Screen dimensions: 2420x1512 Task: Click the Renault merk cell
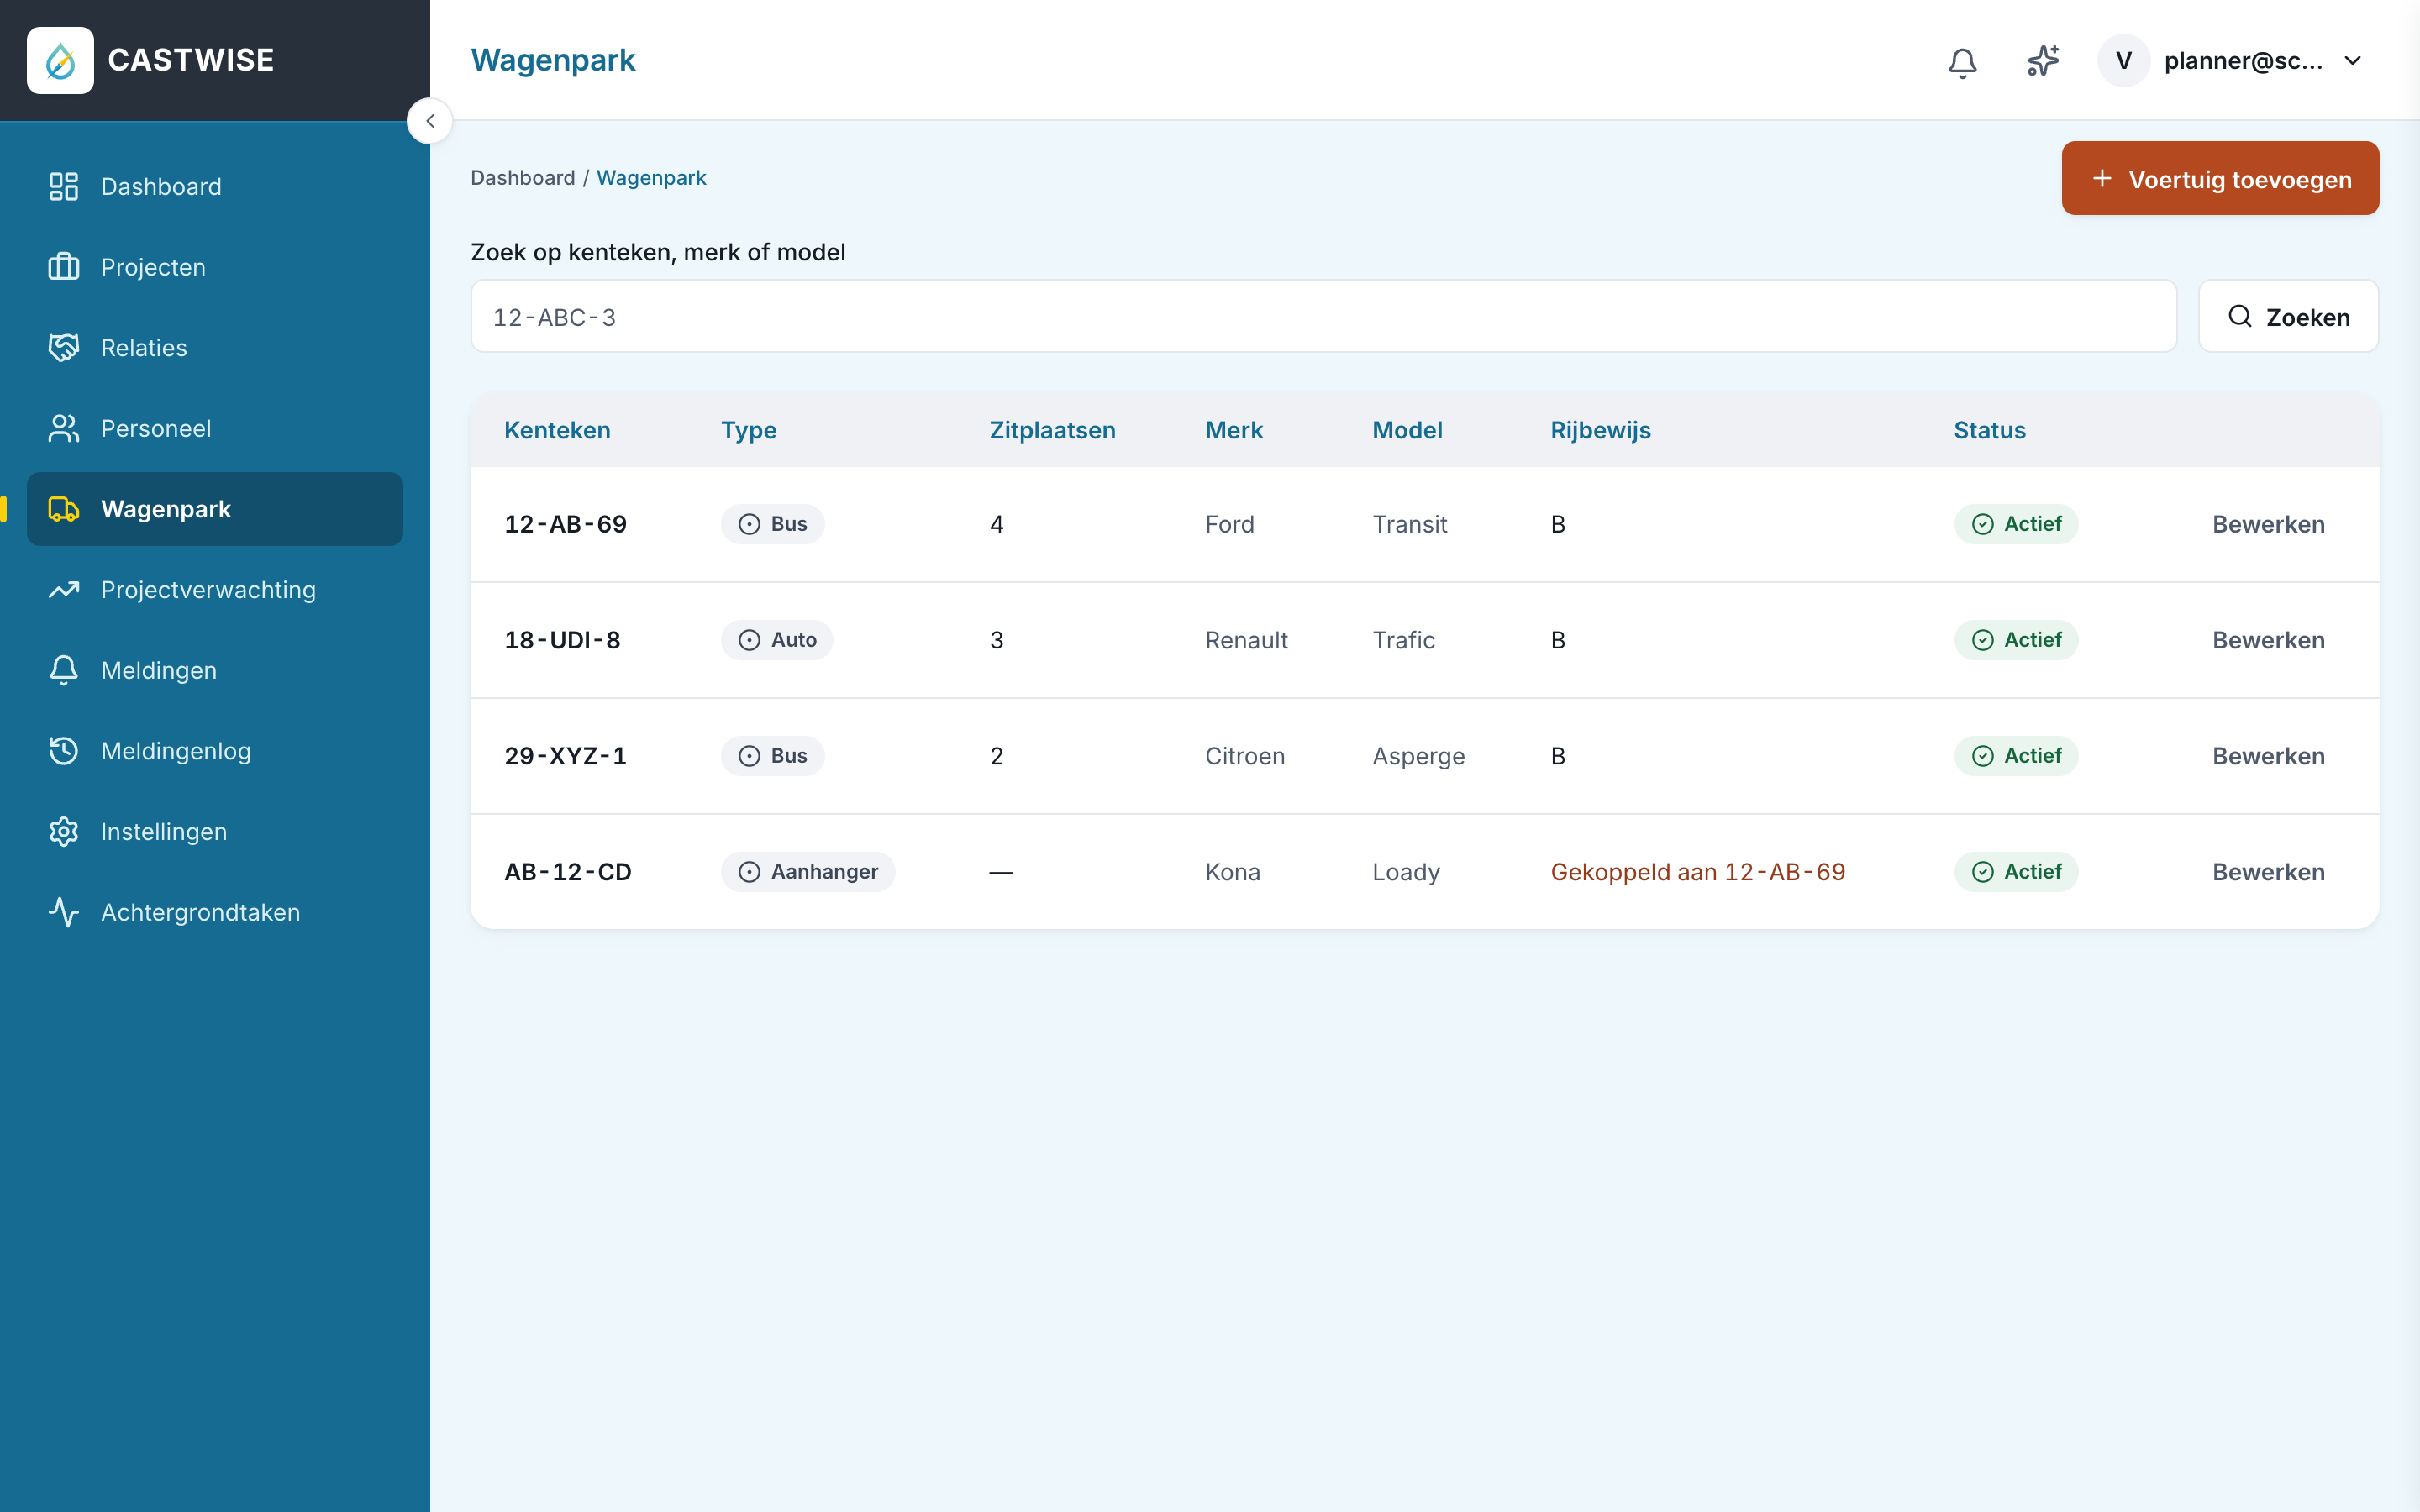[x=1246, y=640]
